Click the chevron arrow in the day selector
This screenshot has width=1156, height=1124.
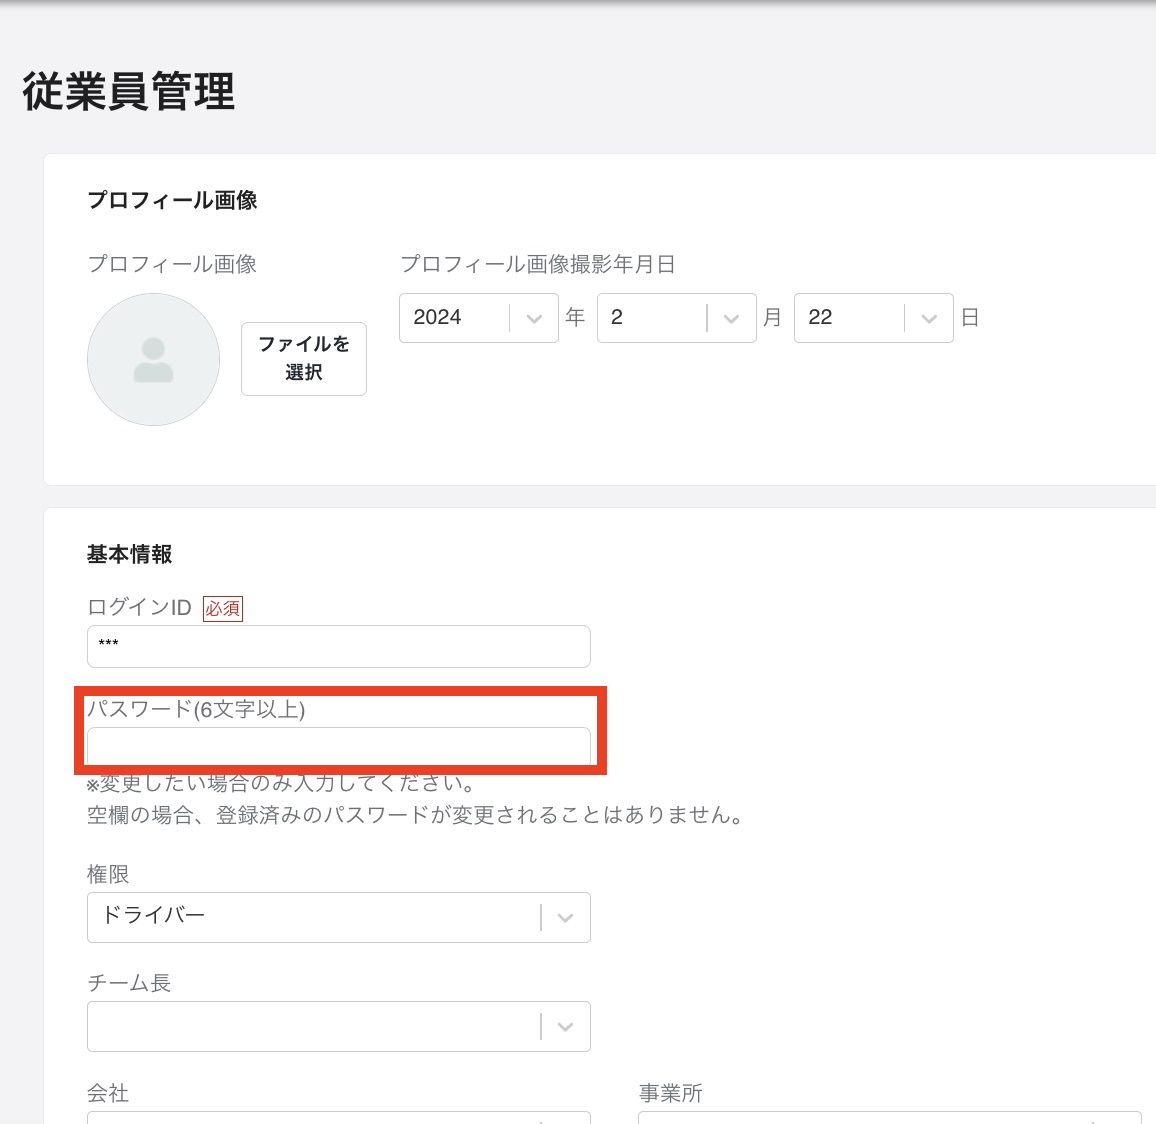[x=929, y=319]
